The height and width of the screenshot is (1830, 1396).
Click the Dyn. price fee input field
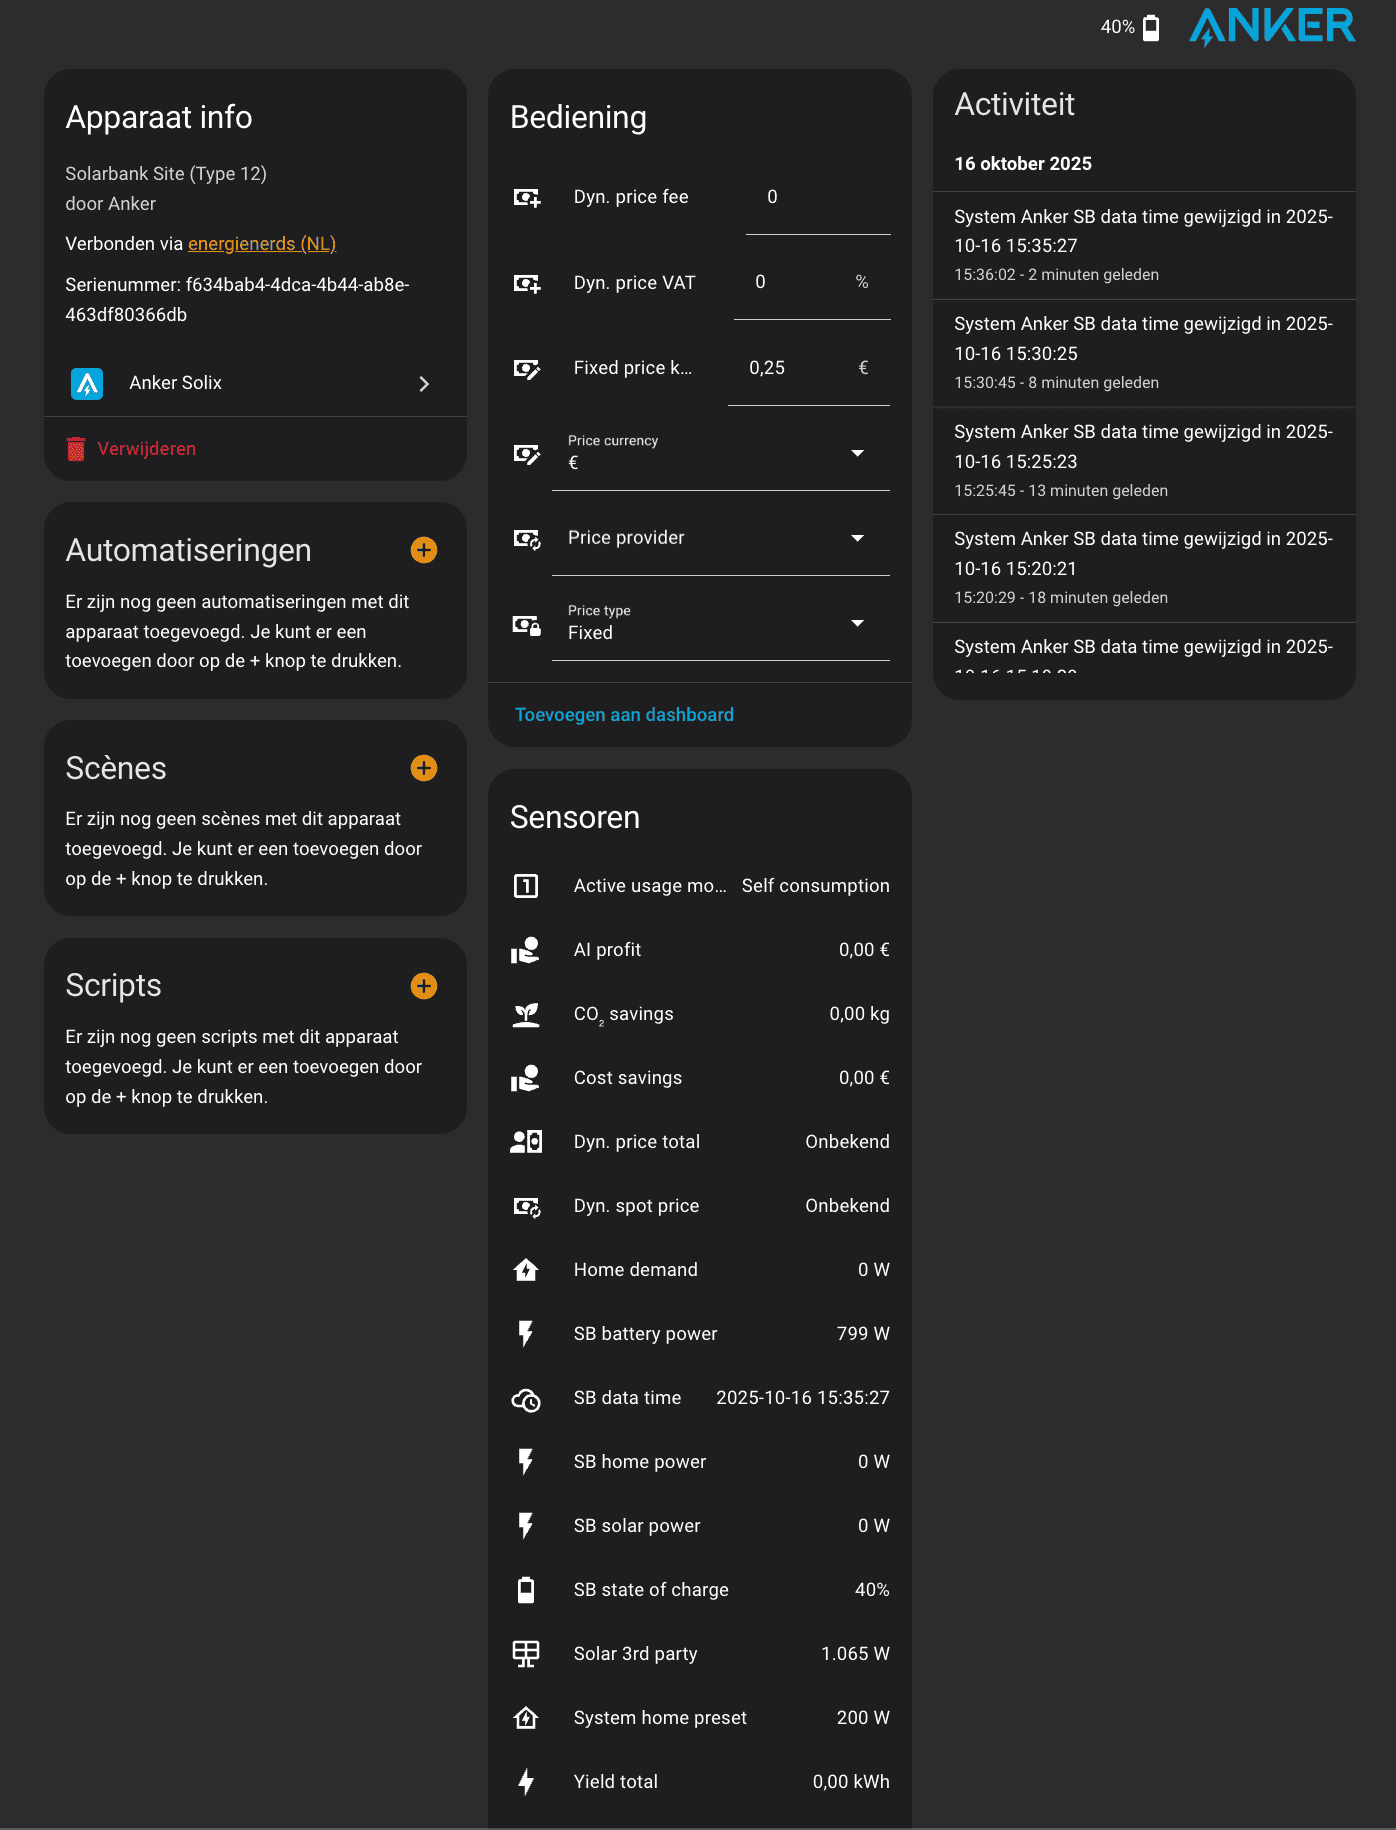pos(817,198)
